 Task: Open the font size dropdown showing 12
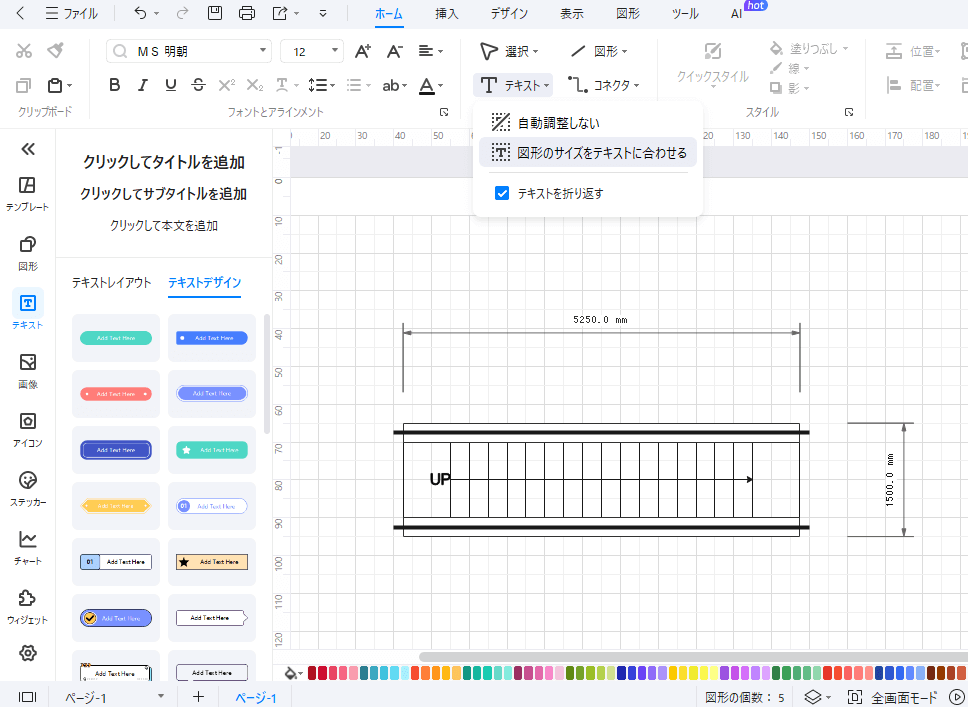[x=312, y=51]
